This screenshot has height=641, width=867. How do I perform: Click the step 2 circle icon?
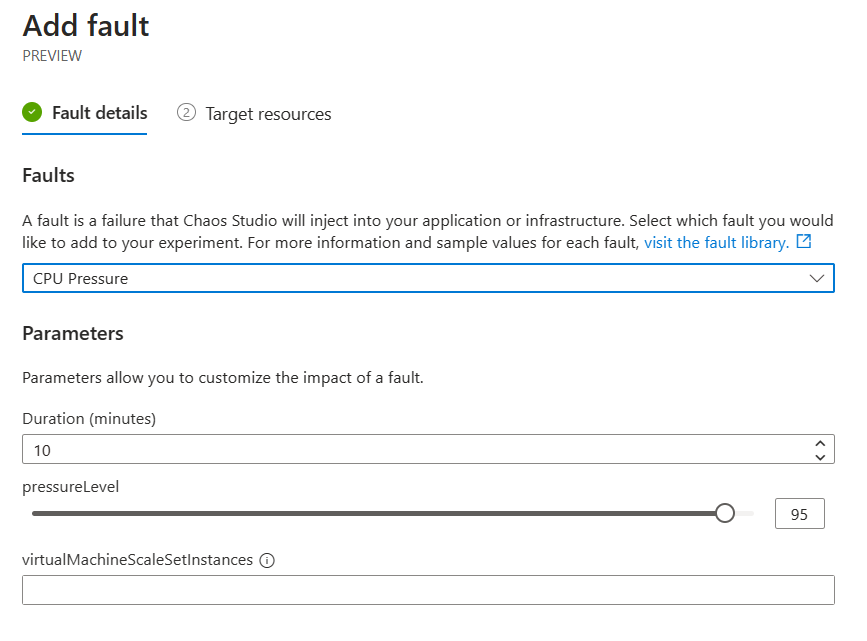(x=186, y=113)
